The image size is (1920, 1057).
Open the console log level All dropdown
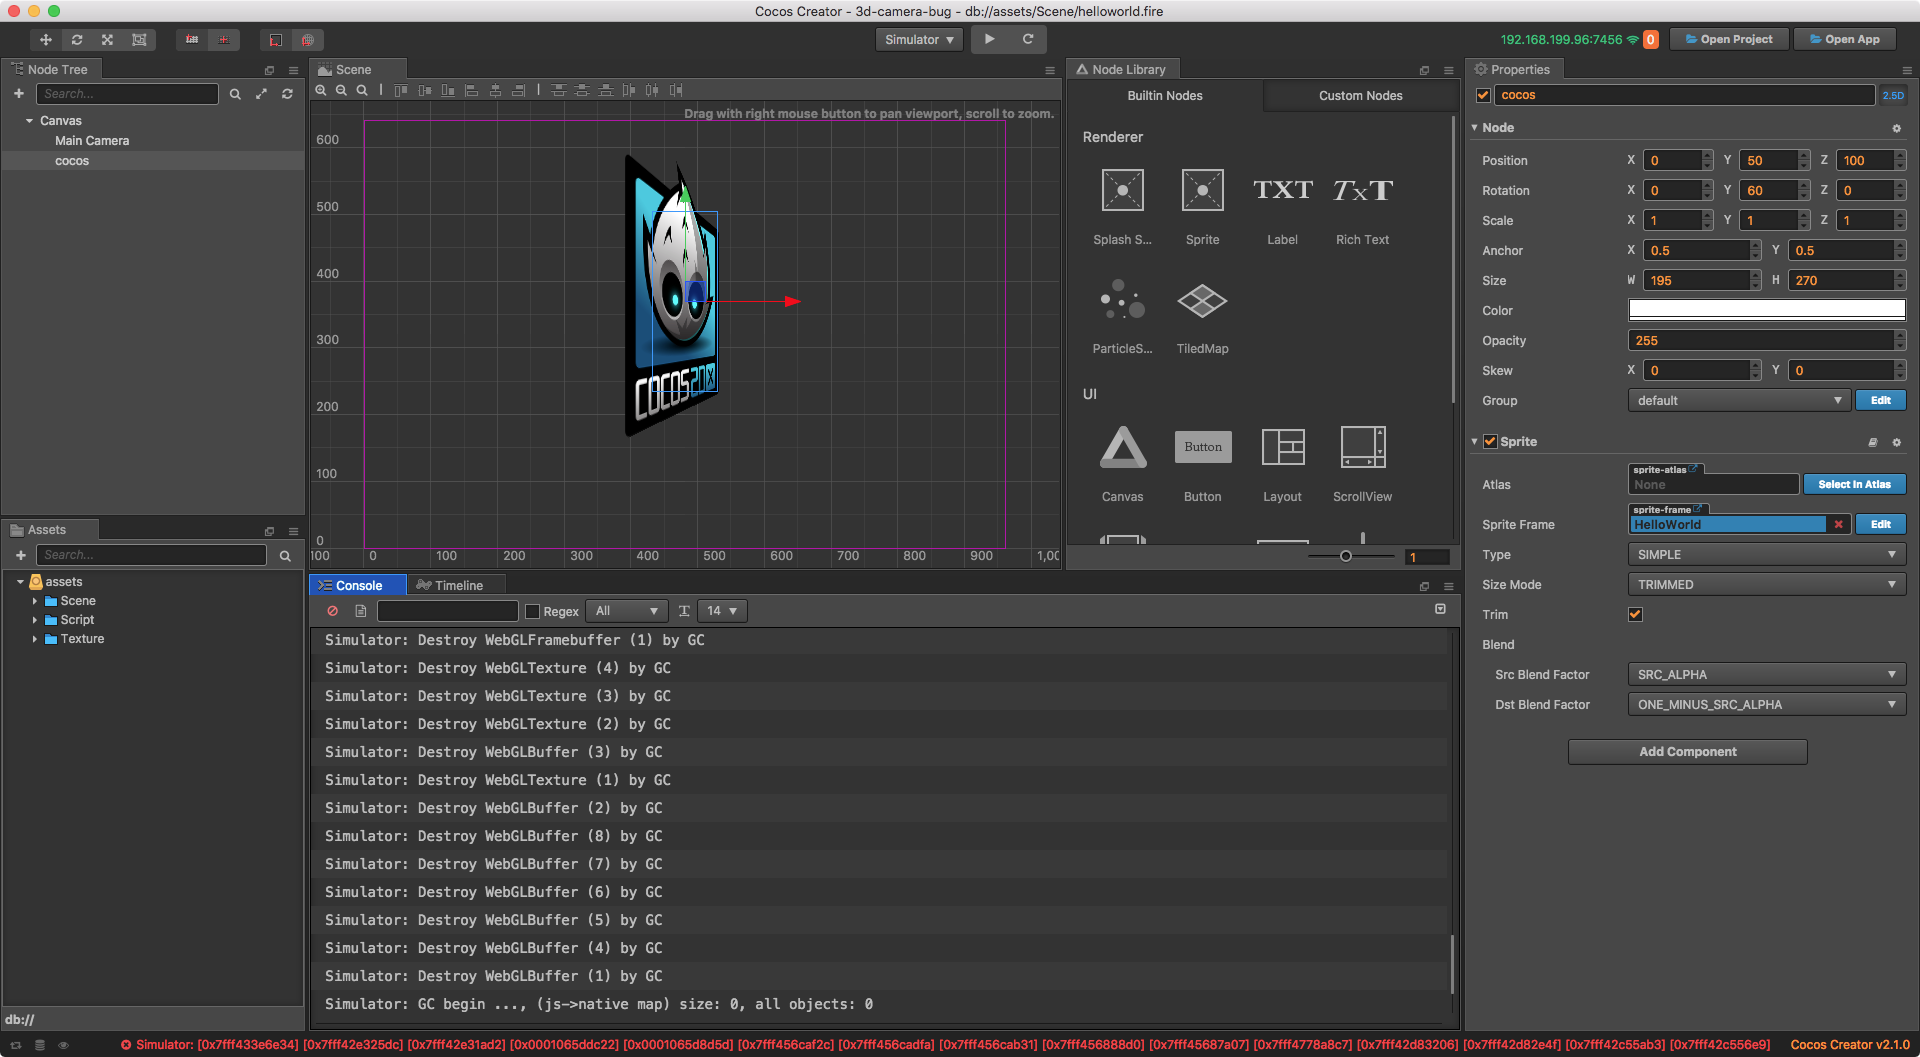click(x=627, y=611)
